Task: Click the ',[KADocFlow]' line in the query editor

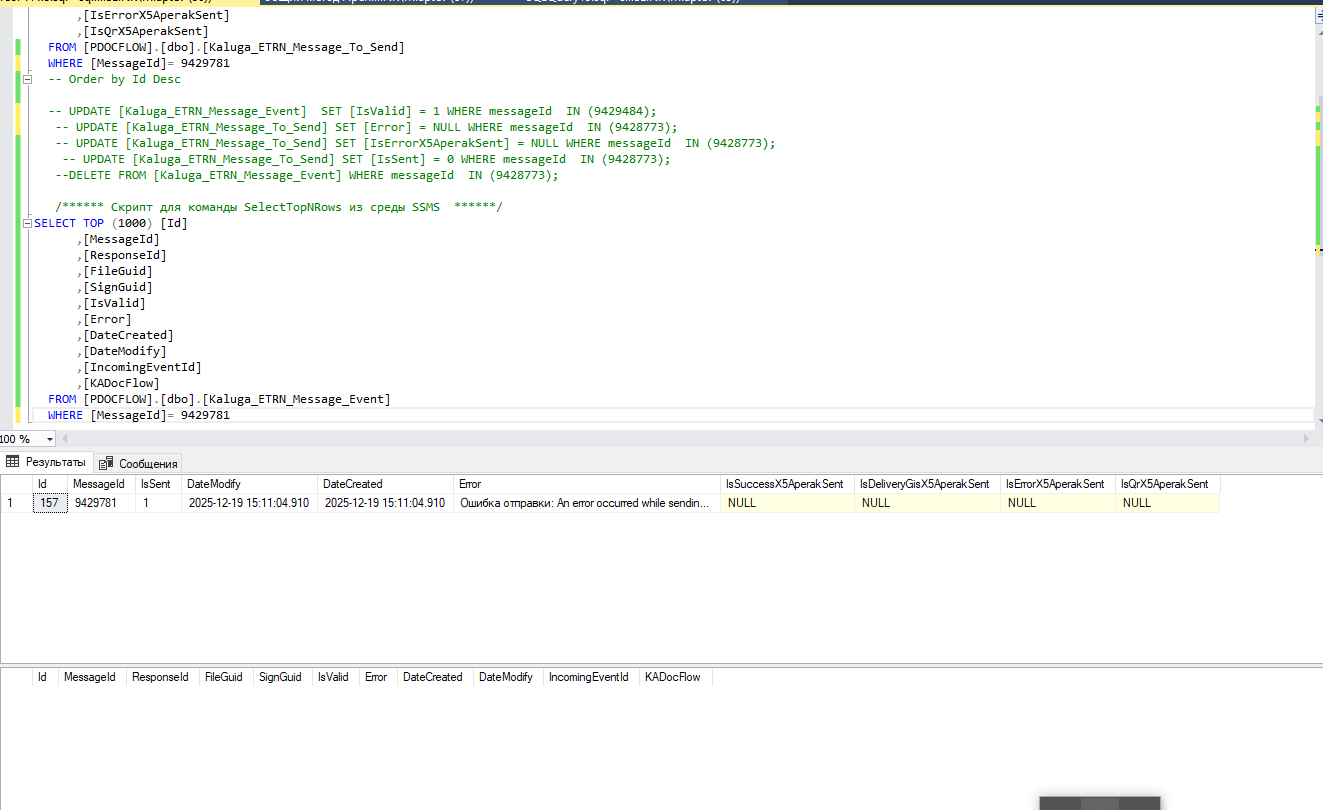Action: [118, 383]
